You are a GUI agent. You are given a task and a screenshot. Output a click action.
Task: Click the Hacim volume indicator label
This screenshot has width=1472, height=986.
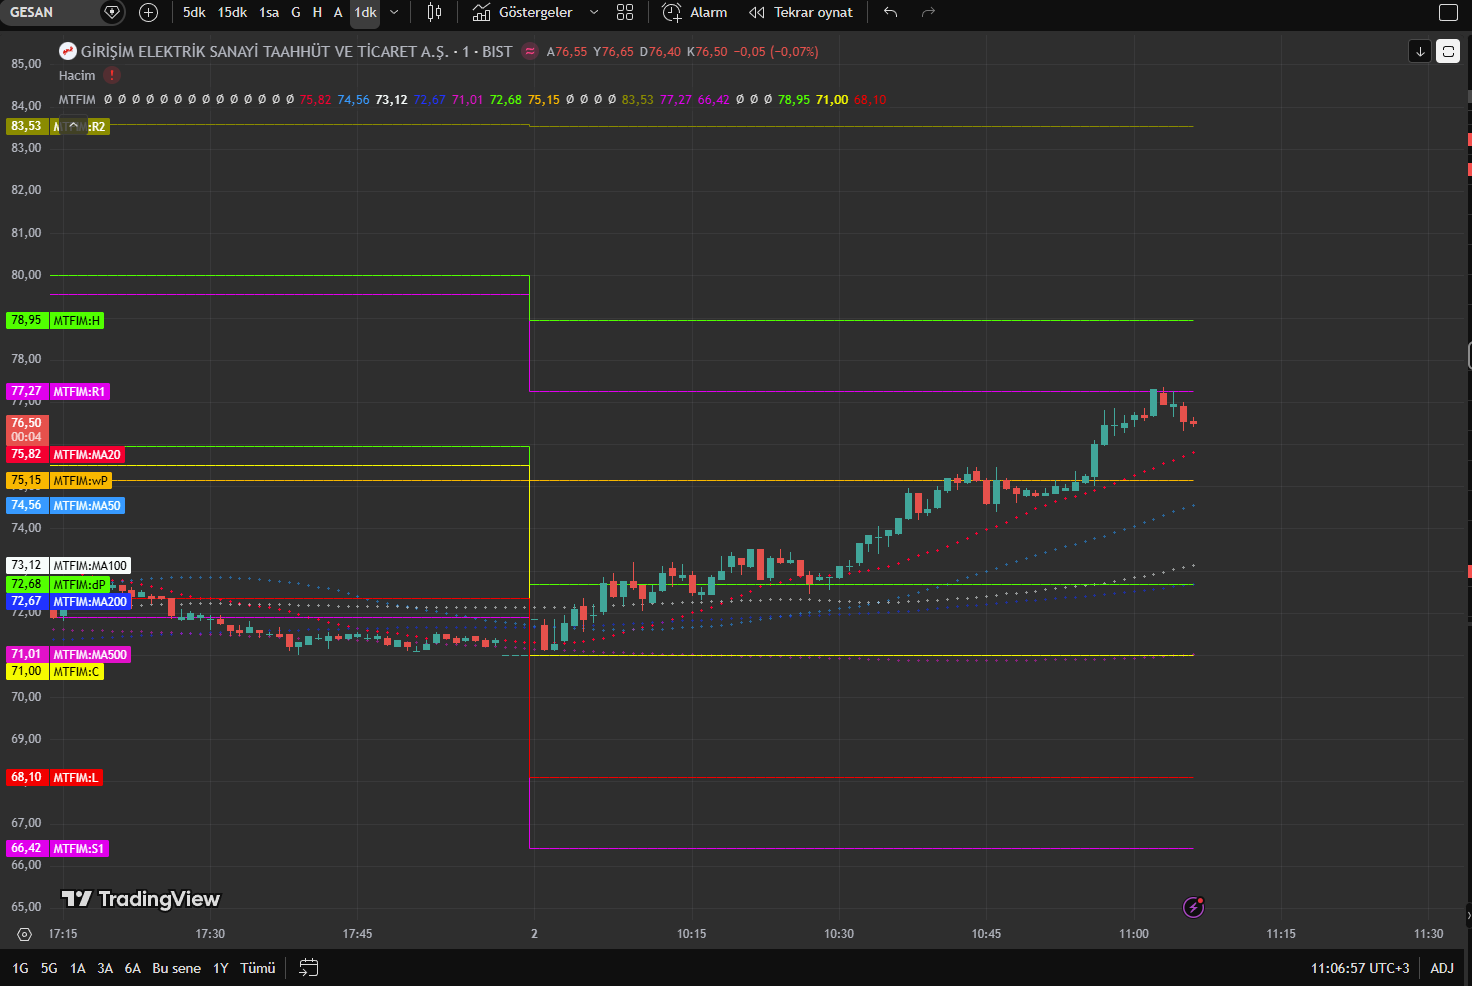(77, 76)
